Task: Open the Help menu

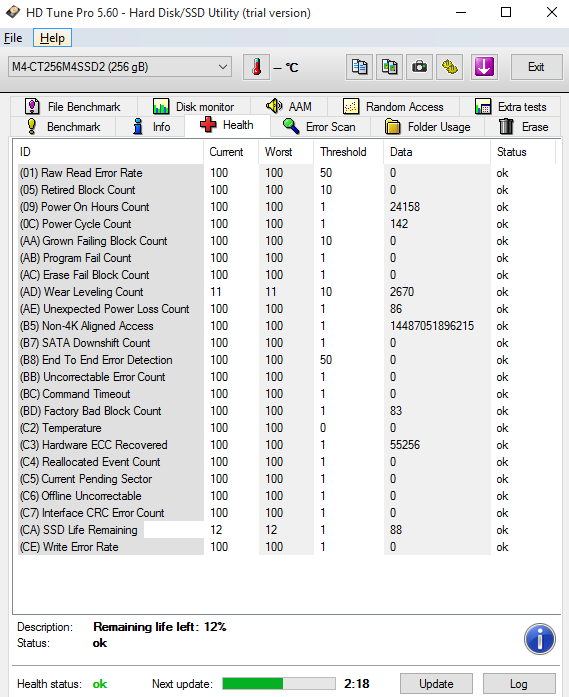Action: [52, 38]
